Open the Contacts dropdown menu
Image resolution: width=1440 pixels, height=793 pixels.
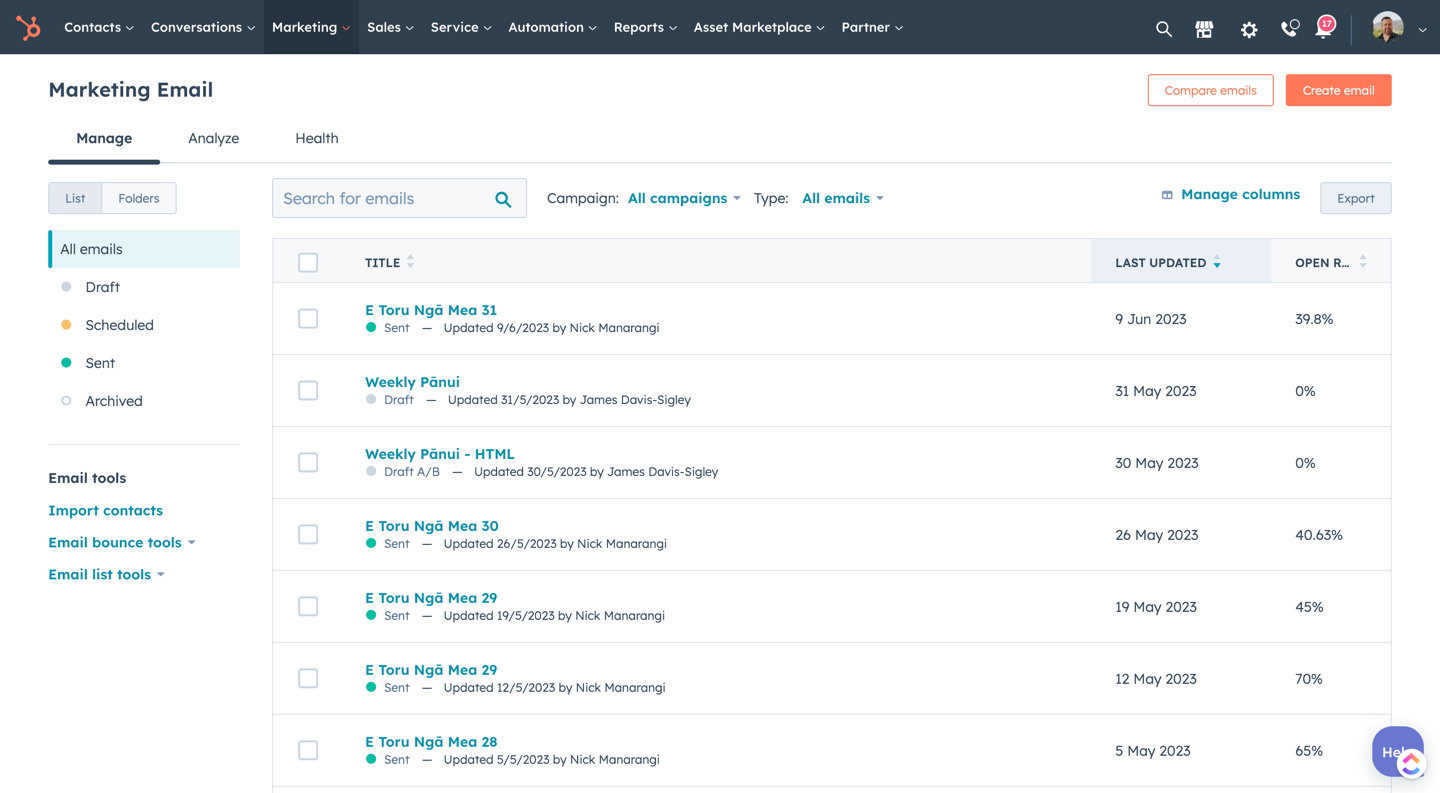(x=99, y=27)
